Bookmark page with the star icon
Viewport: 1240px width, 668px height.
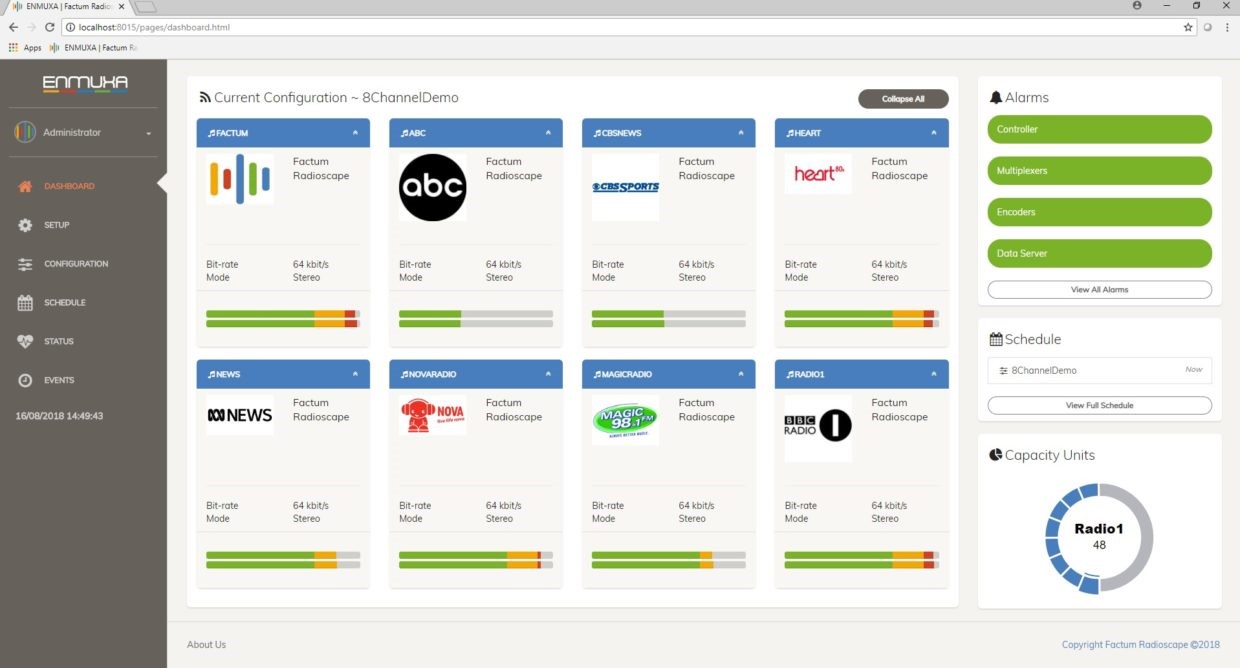point(1188,27)
